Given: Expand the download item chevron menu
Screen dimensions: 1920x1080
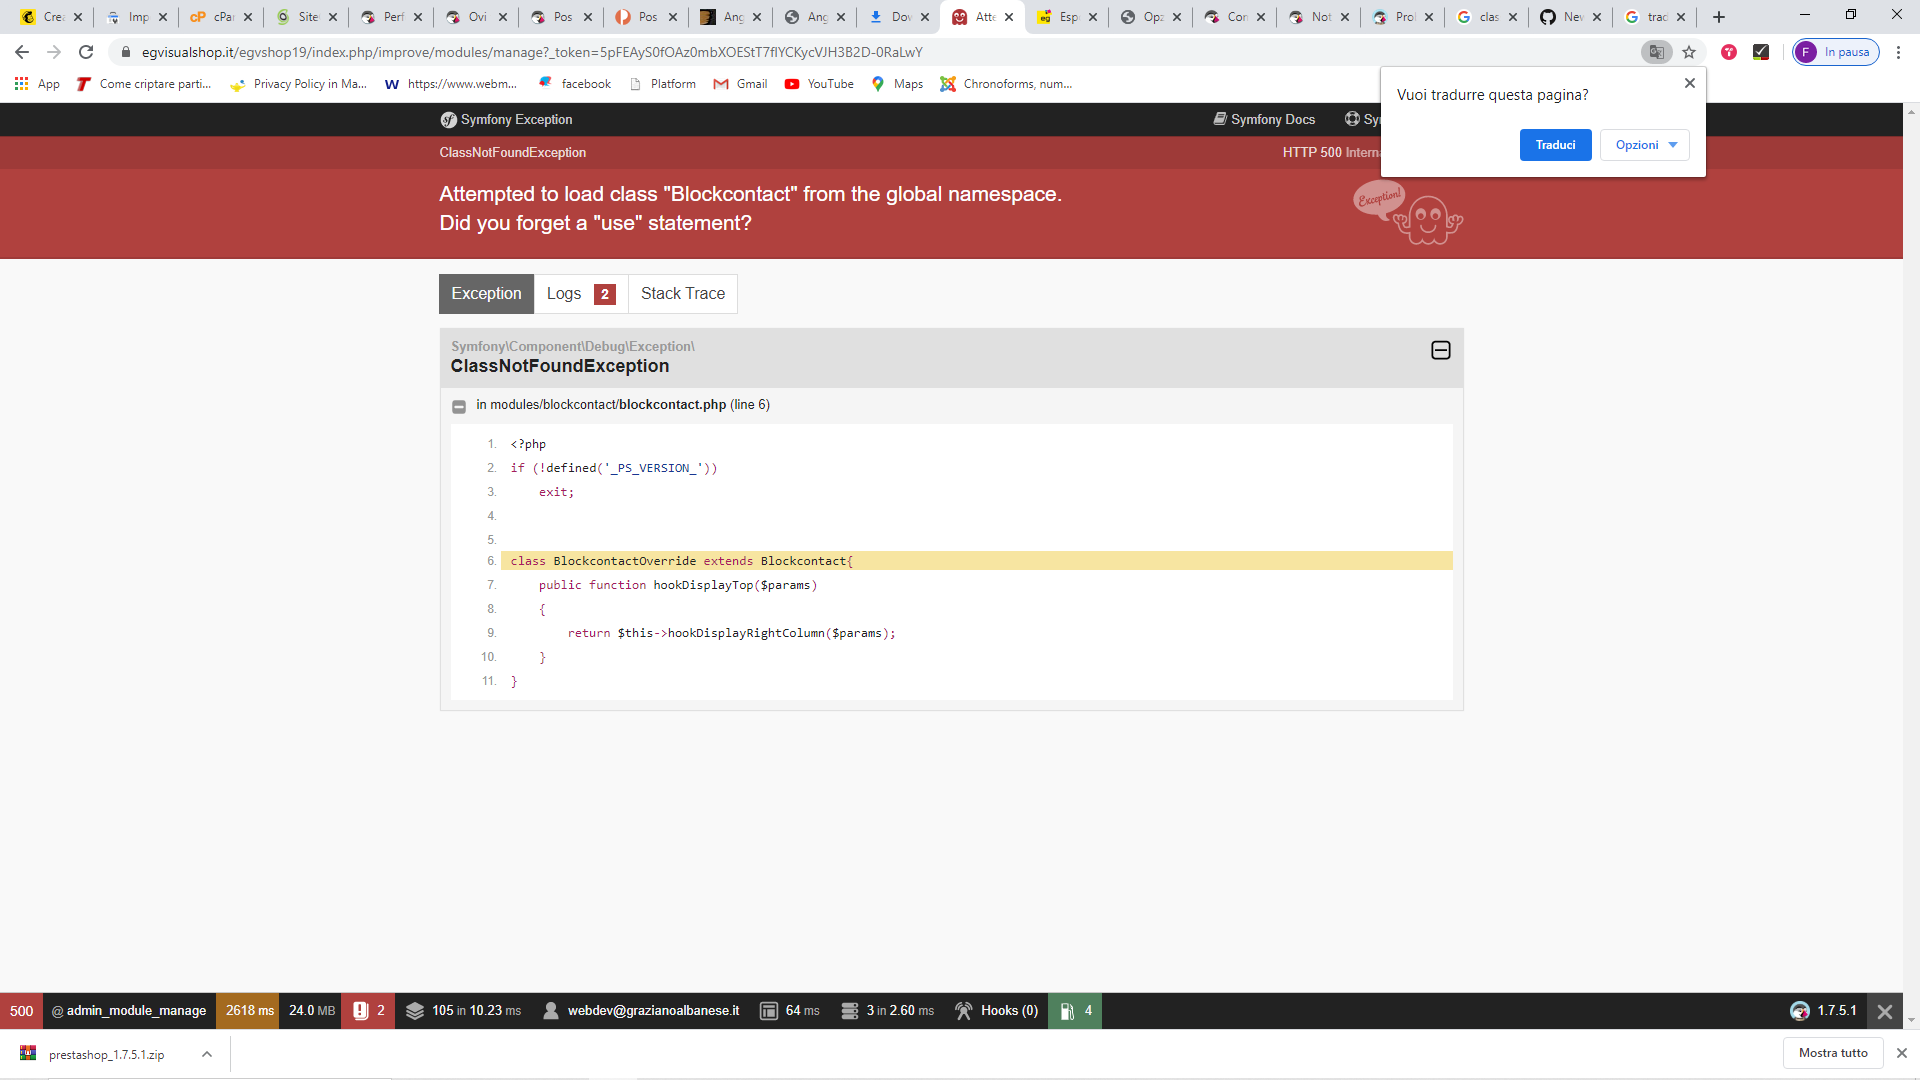Looking at the screenshot, I should [x=207, y=1054].
